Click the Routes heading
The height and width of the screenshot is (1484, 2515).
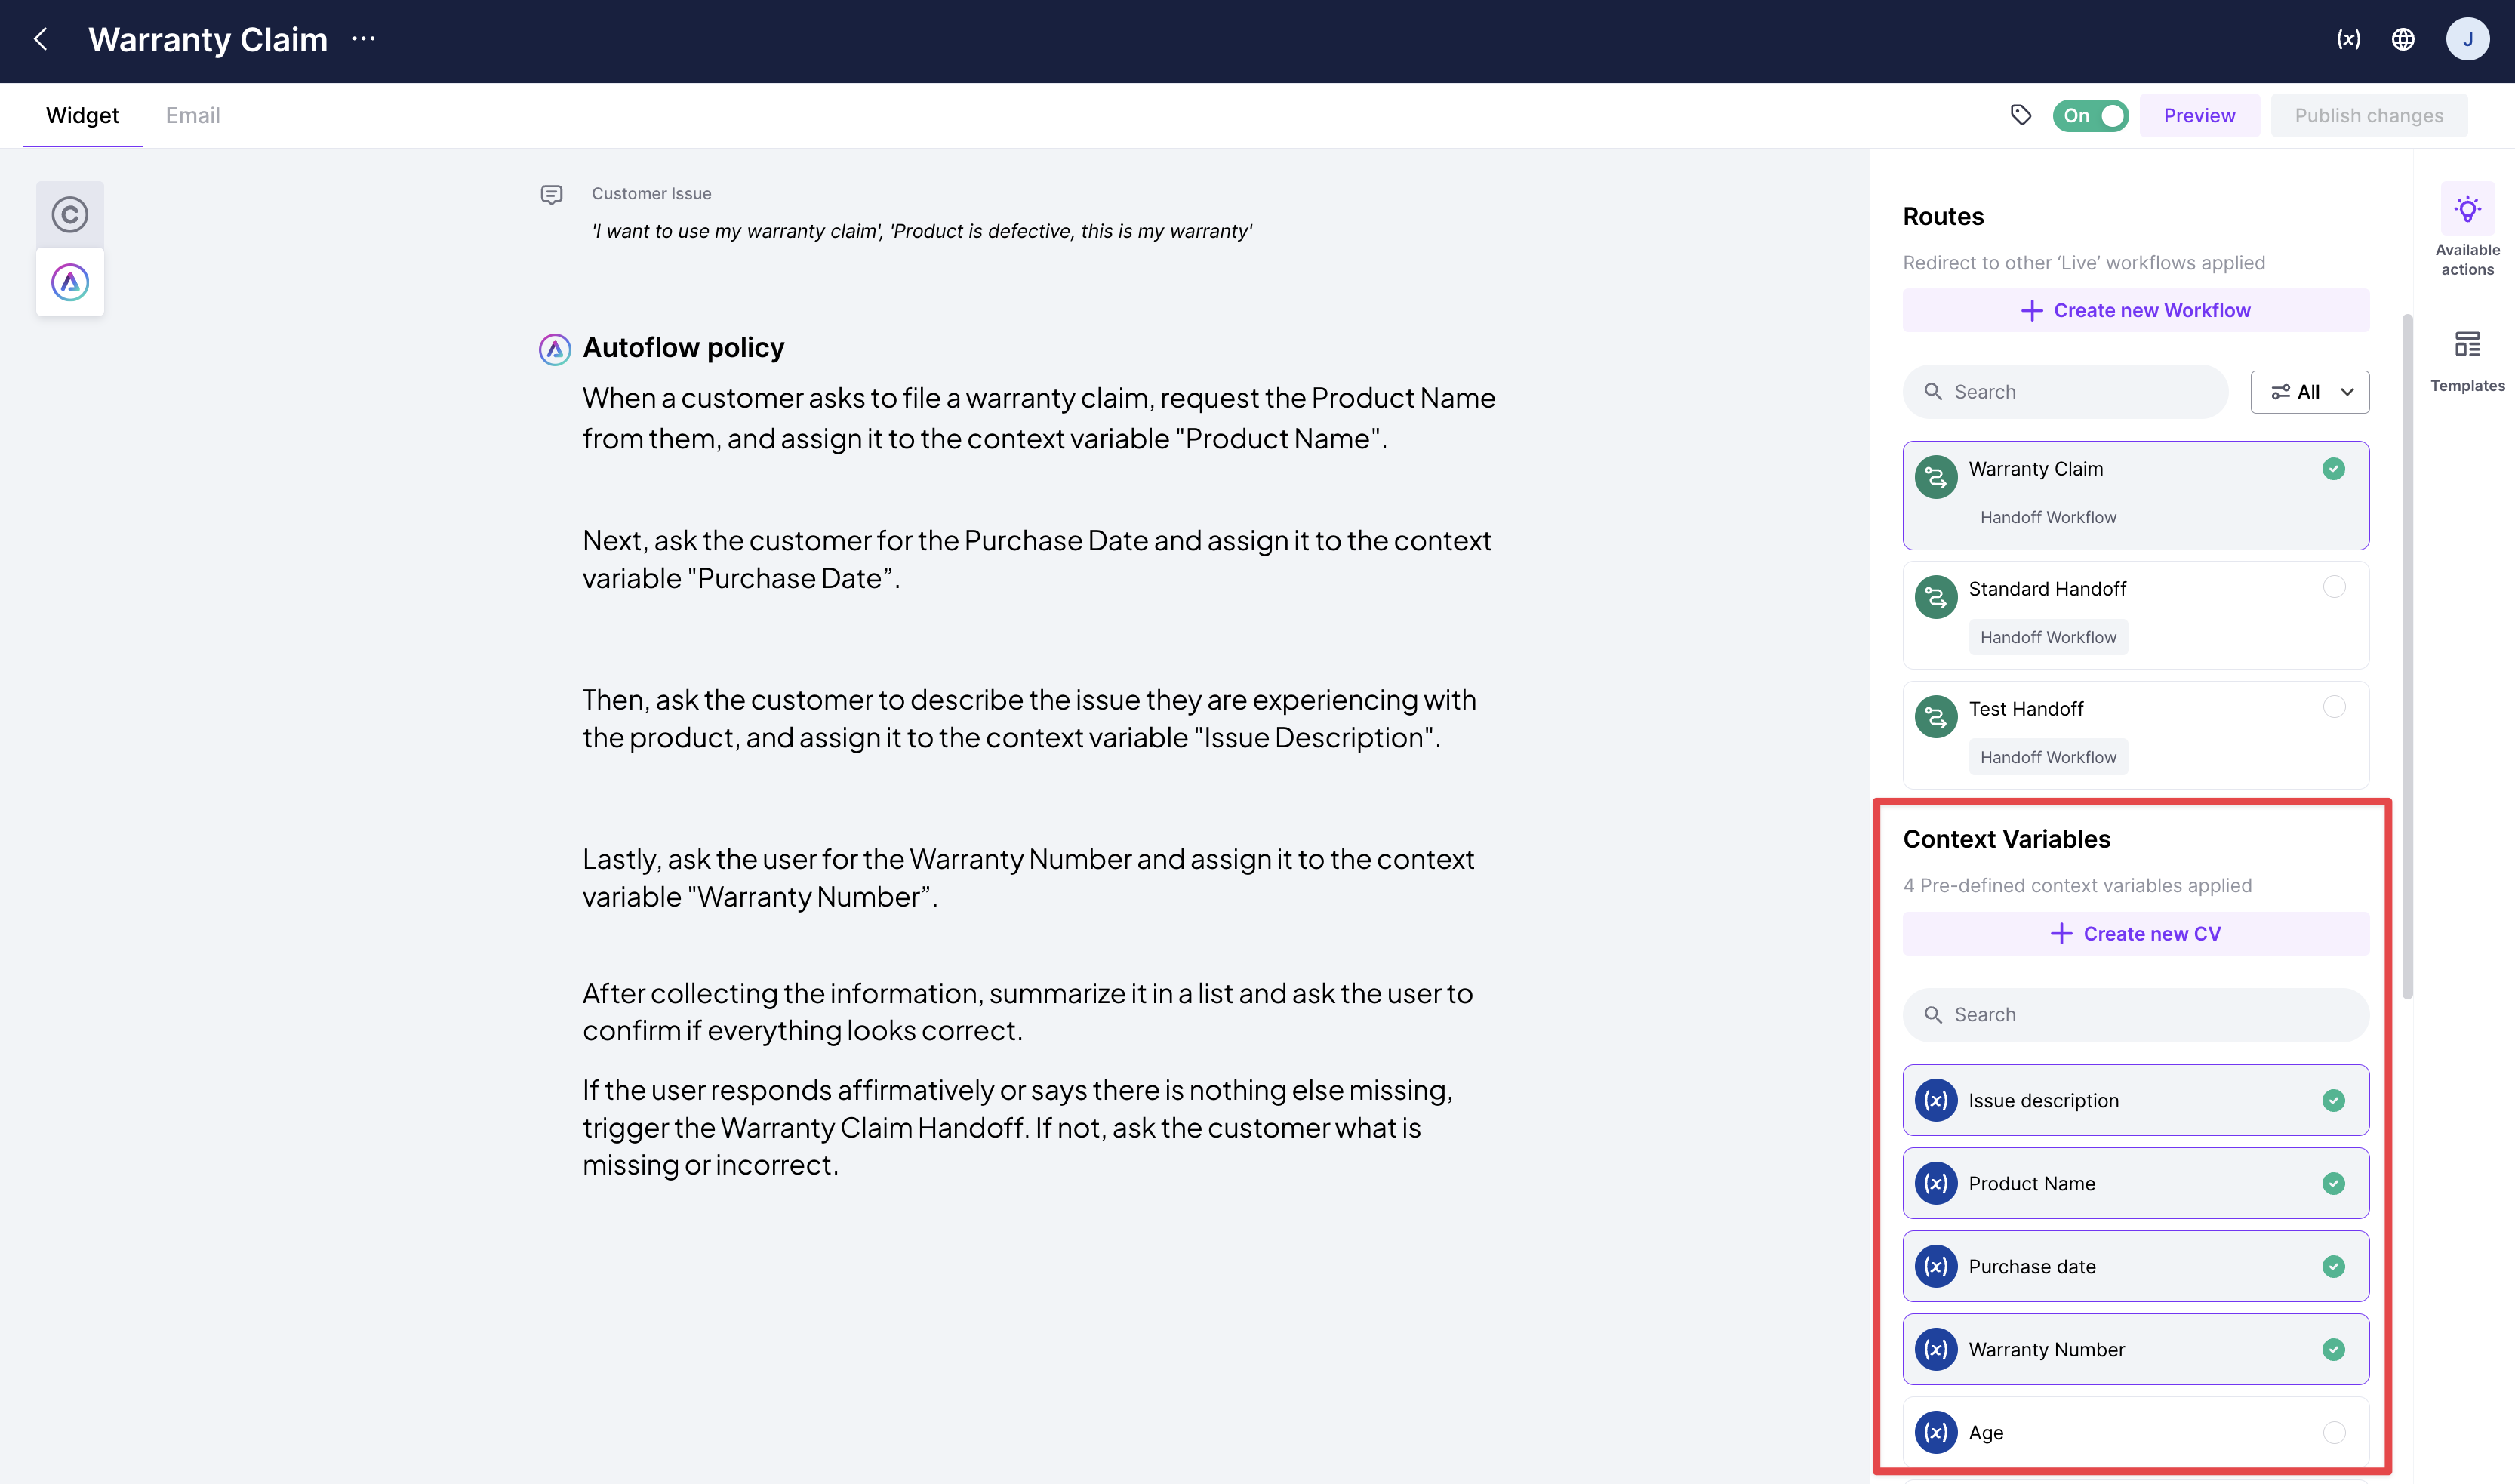pos(1943,216)
